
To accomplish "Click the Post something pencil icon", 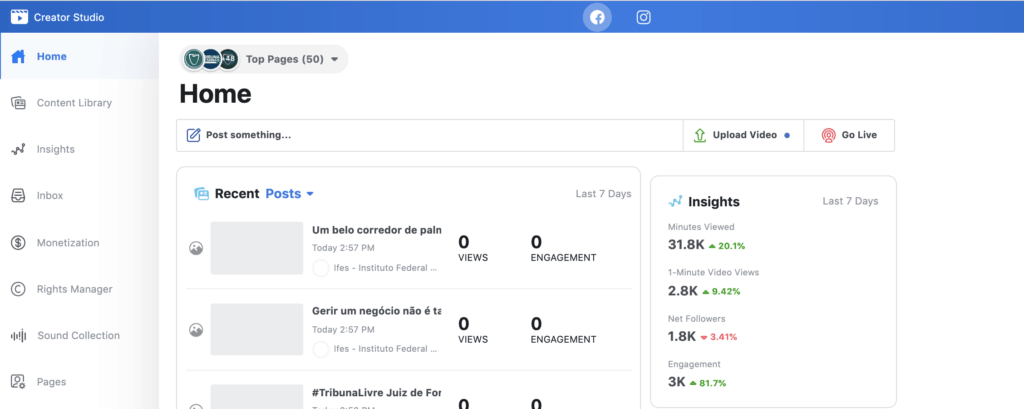I will tap(193, 135).
